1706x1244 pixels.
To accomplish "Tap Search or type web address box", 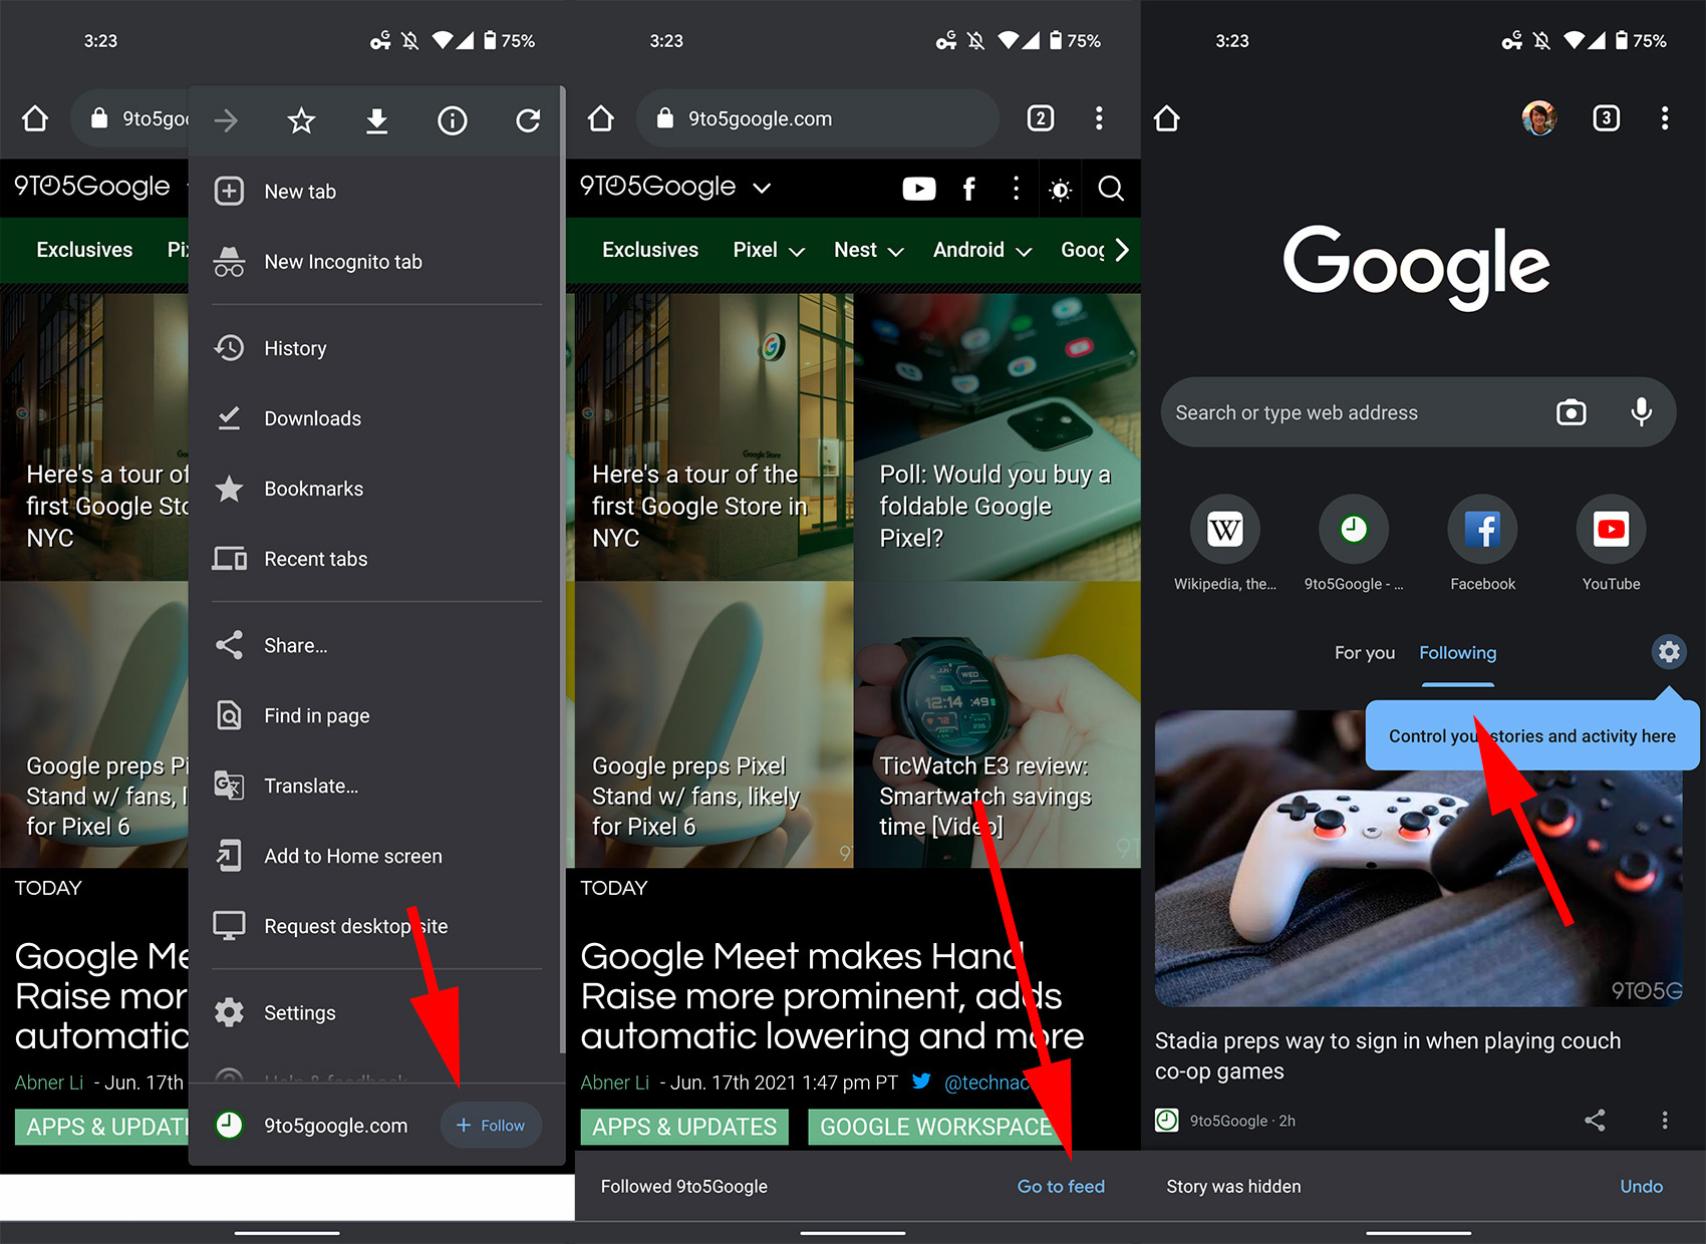I will point(1417,412).
